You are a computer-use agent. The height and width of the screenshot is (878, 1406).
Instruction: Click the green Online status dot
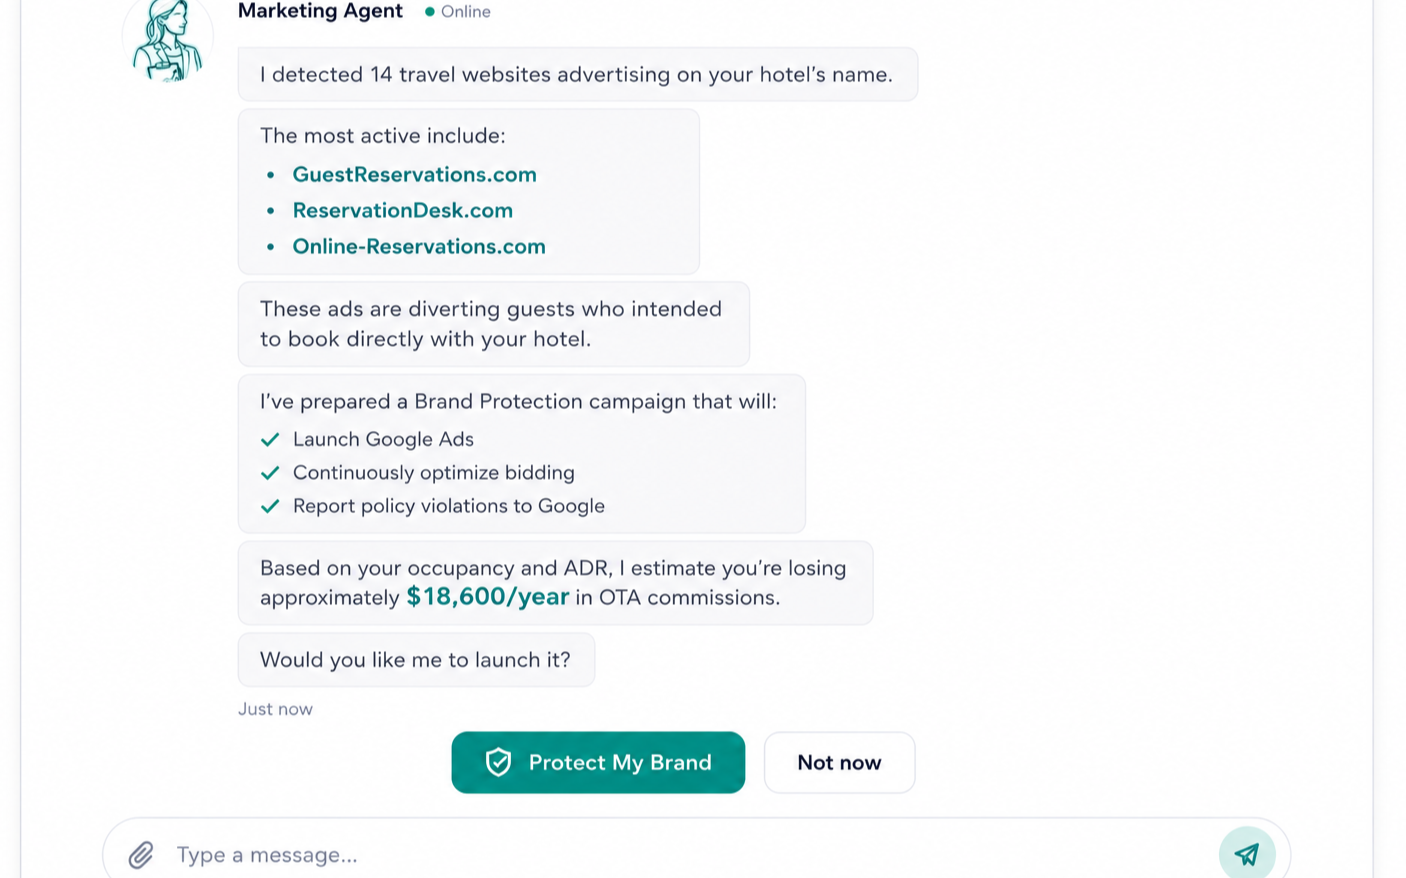[x=430, y=12]
